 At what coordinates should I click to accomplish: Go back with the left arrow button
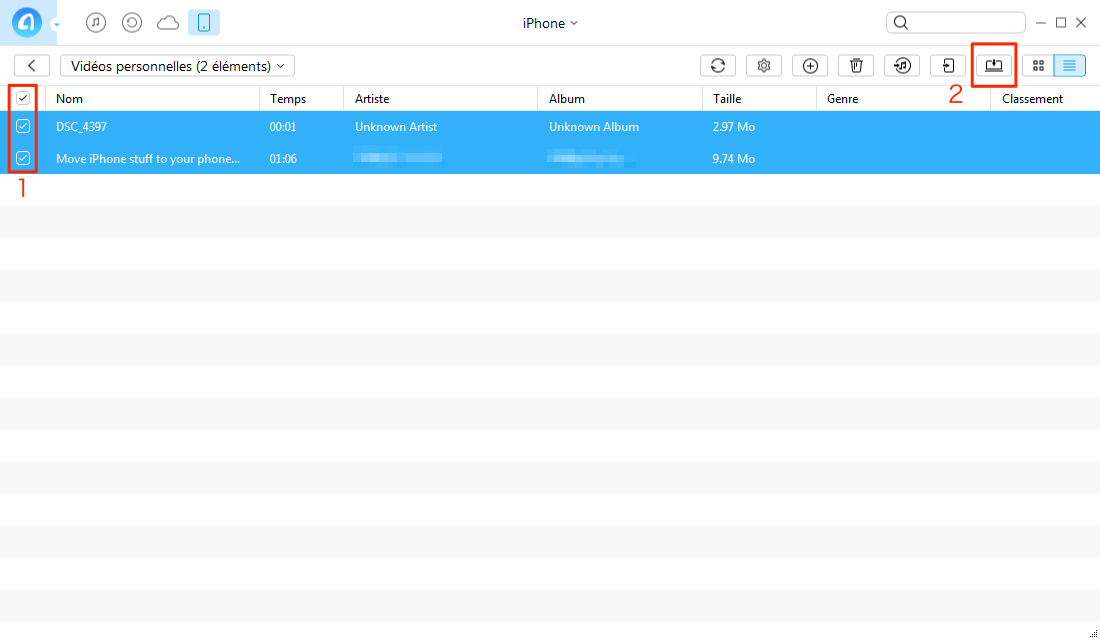coord(32,65)
